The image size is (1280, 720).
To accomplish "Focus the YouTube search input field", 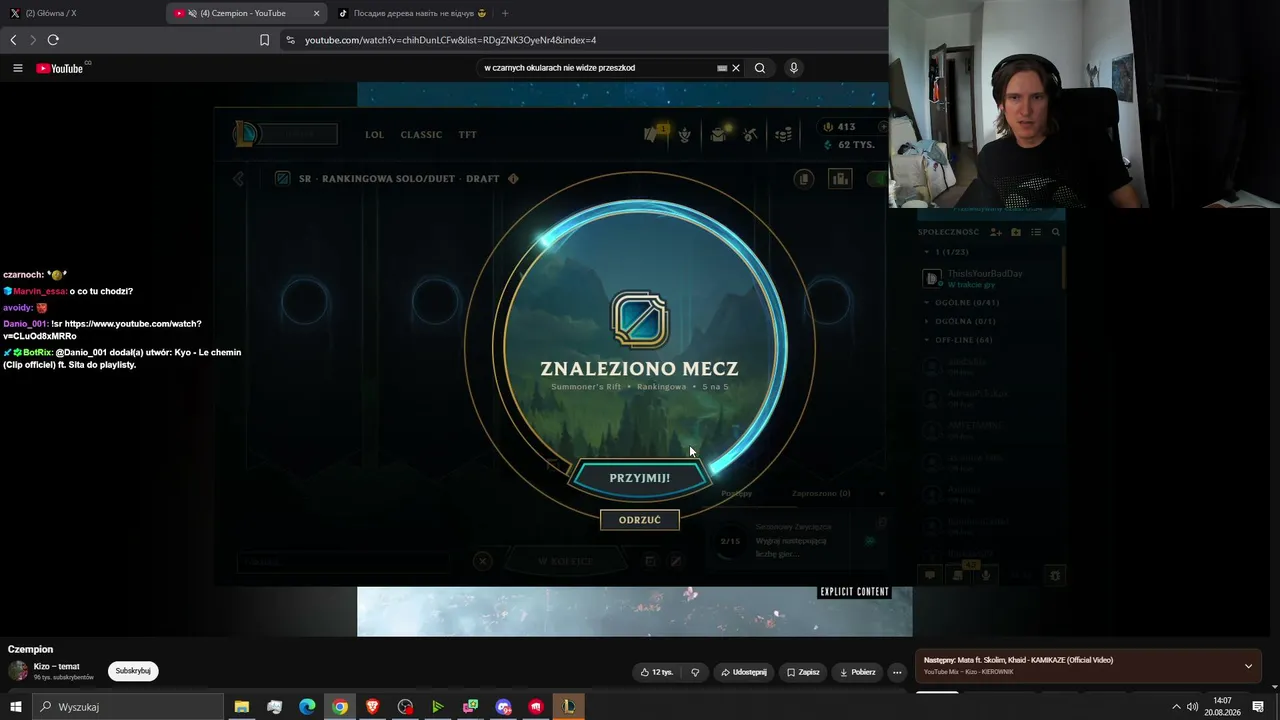I will [x=597, y=68].
